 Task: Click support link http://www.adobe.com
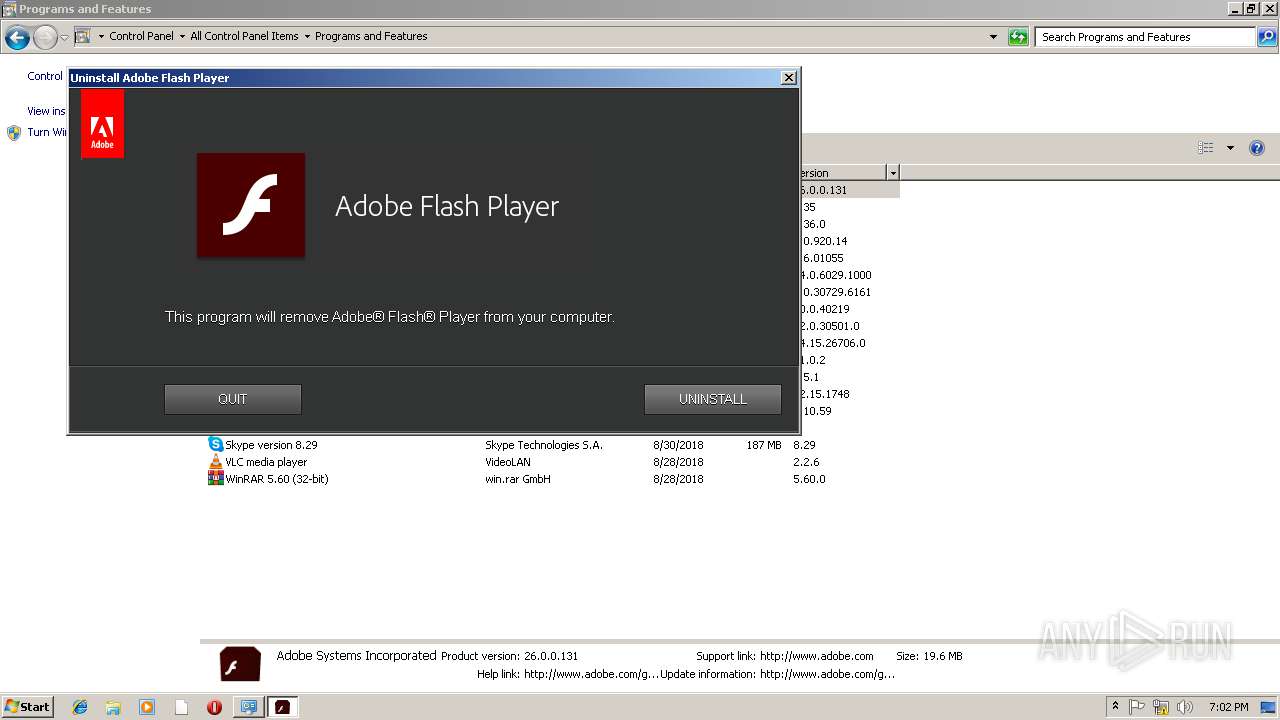816,656
